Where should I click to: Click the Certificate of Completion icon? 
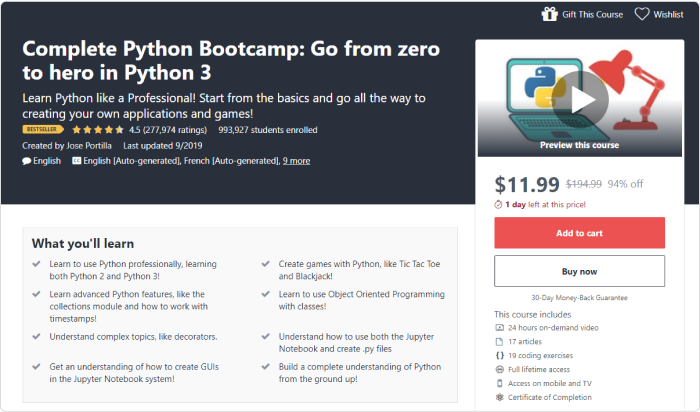pyautogui.click(x=500, y=397)
